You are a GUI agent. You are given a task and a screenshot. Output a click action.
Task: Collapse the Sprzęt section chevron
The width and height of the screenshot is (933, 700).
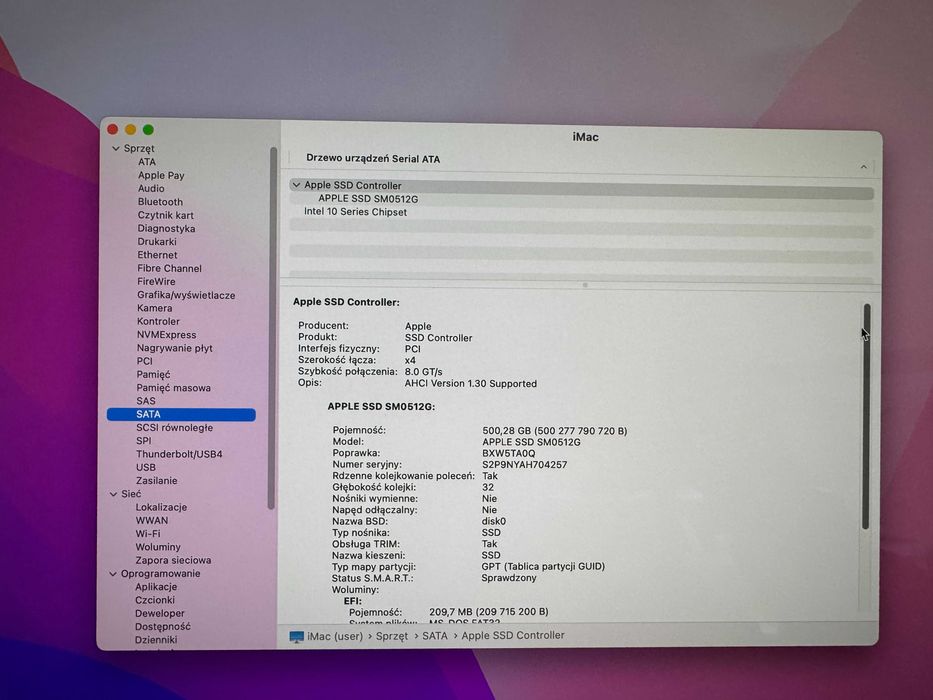115,148
